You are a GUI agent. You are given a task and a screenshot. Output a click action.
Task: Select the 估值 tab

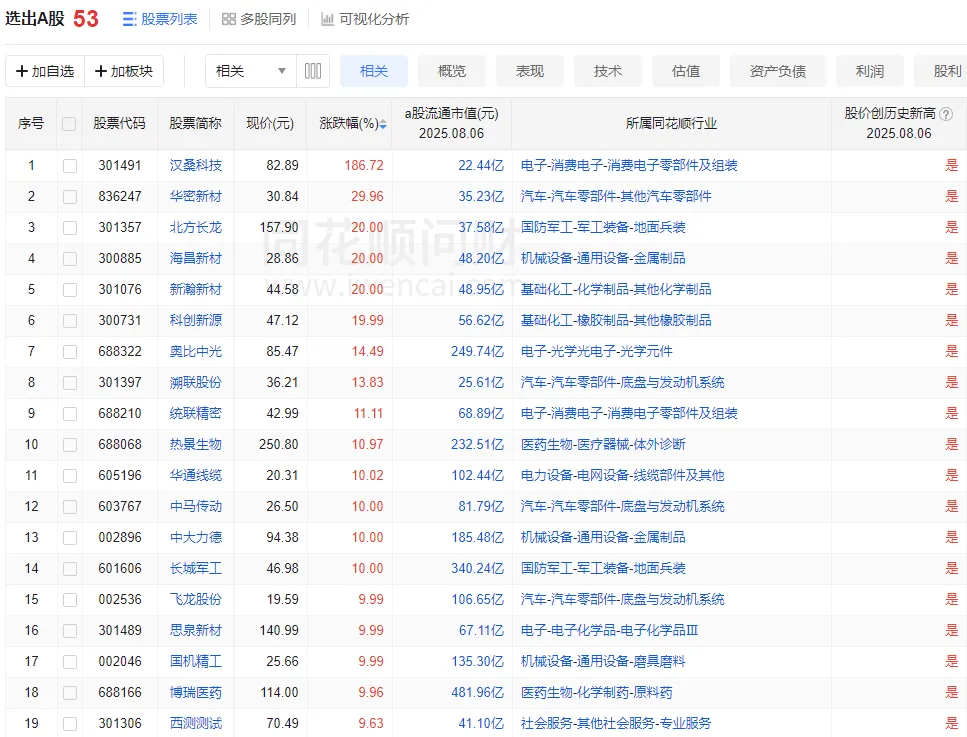pos(686,71)
